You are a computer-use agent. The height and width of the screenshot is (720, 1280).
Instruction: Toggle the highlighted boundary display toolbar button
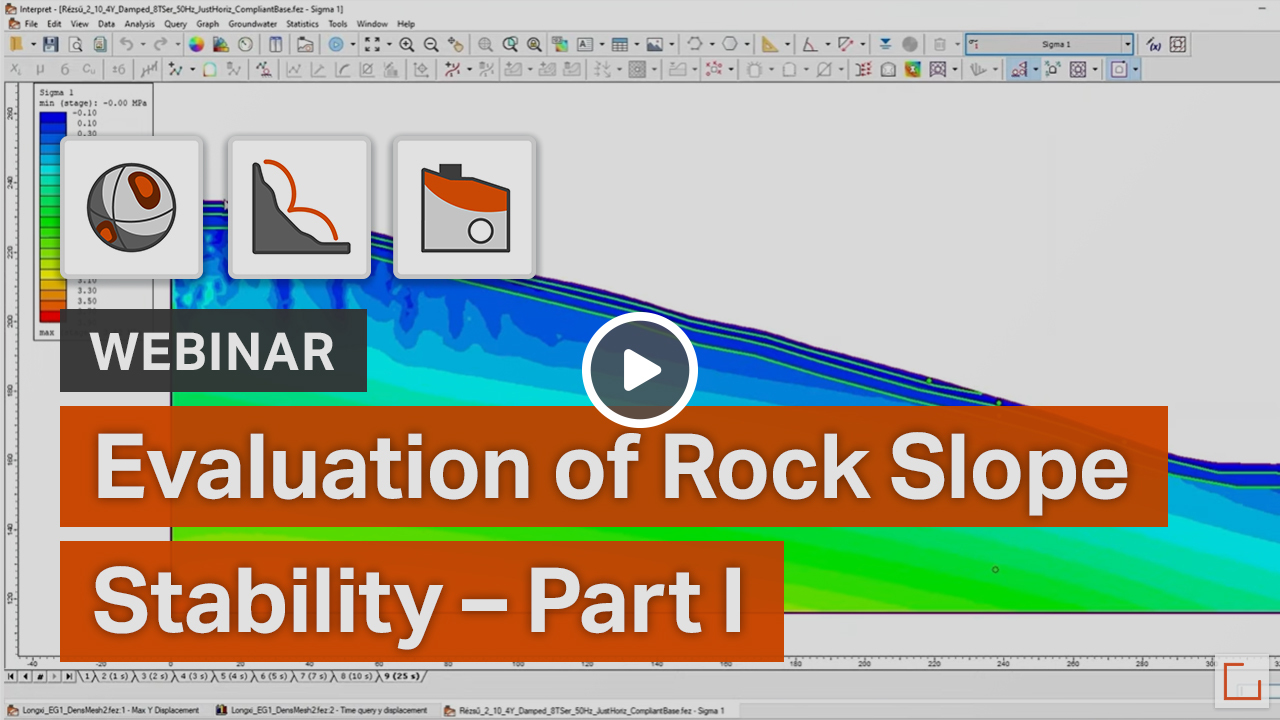click(x=1119, y=70)
